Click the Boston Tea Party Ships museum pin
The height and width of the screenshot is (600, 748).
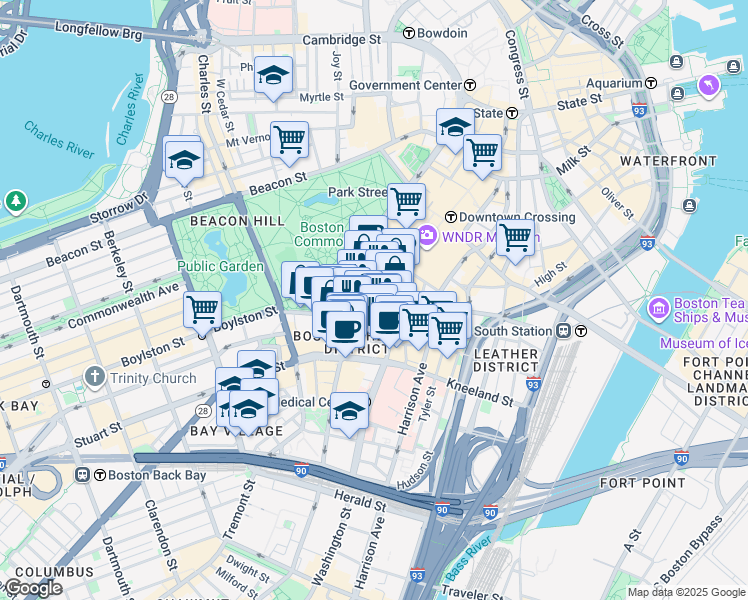[x=659, y=309]
